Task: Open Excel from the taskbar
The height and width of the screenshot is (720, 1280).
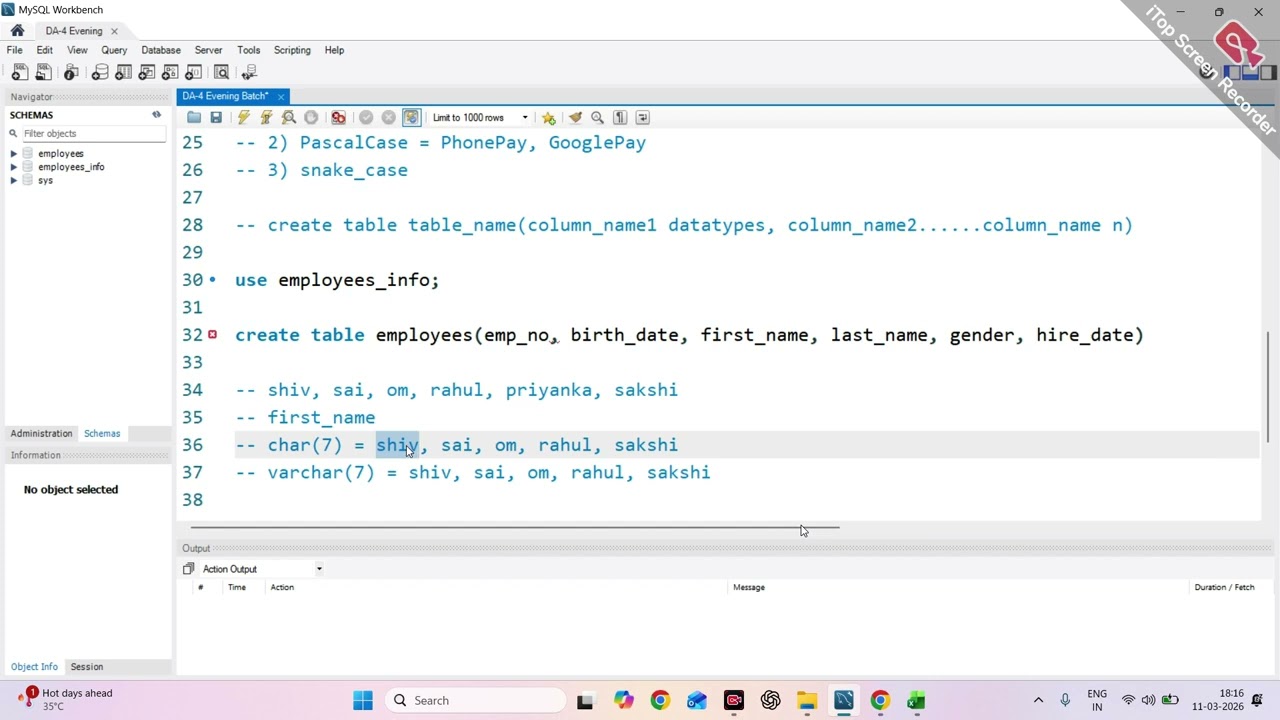Action: tap(916, 701)
